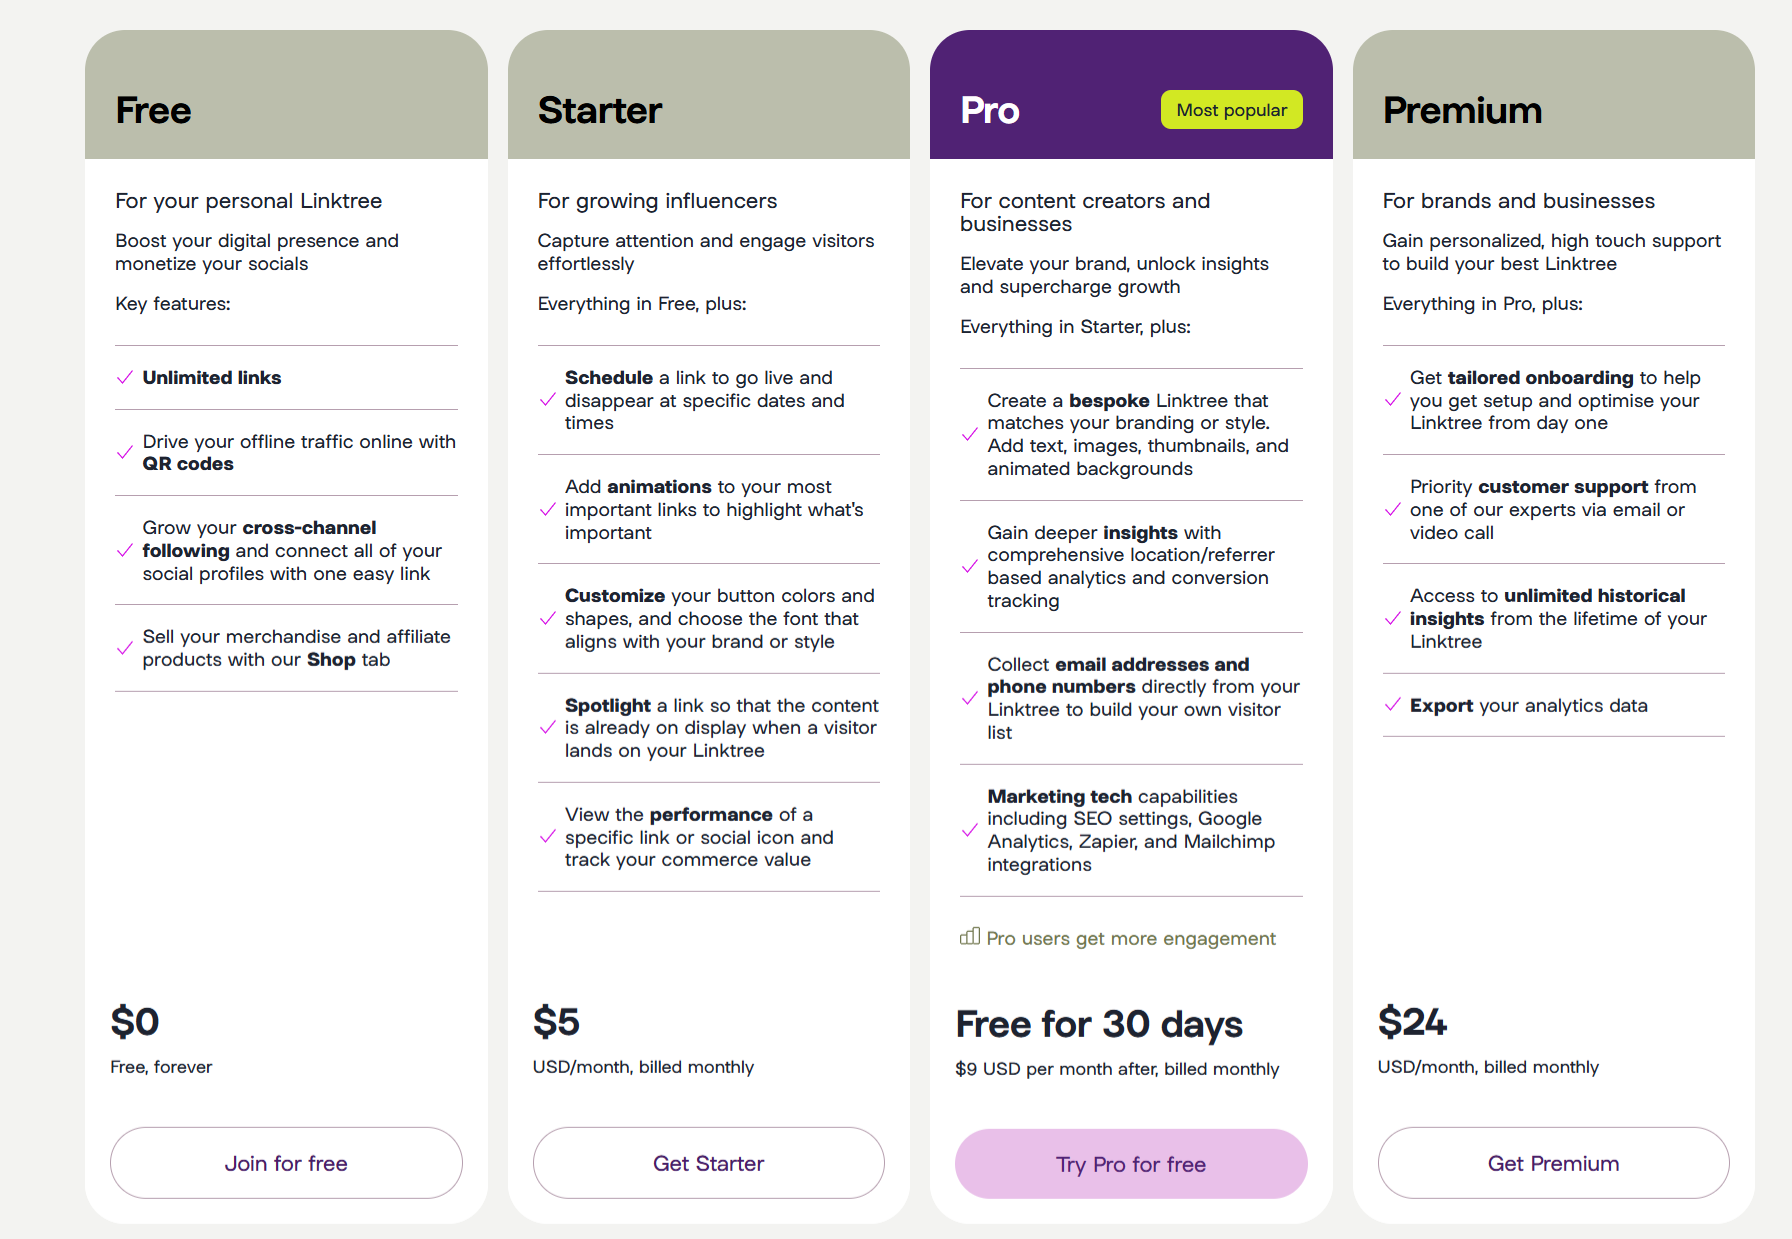Click the checkmark next to Schedule a link
The width and height of the screenshot is (1792, 1239).
(x=548, y=400)
